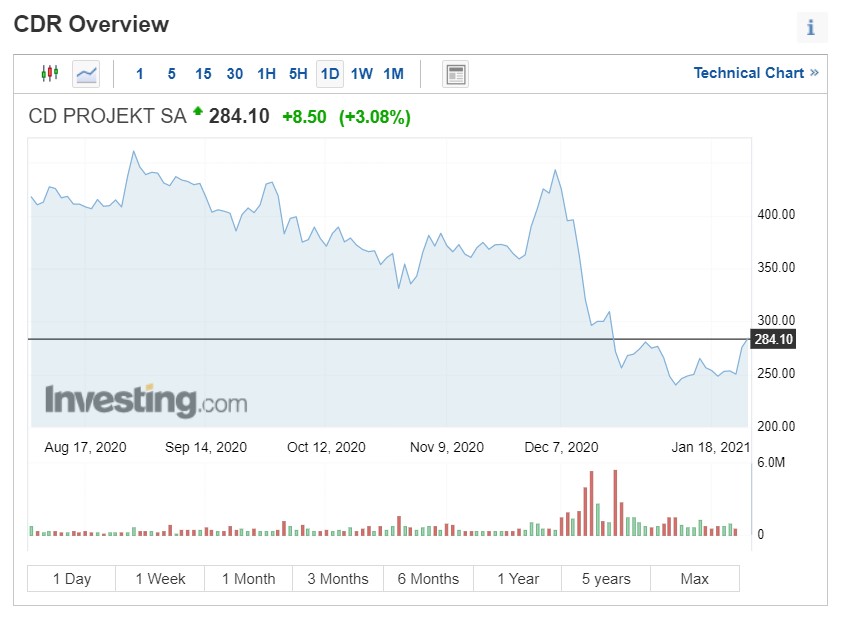Click the Oct 12, 2020 date label
This screenshot has height=628, width=842.
(326, 447)
